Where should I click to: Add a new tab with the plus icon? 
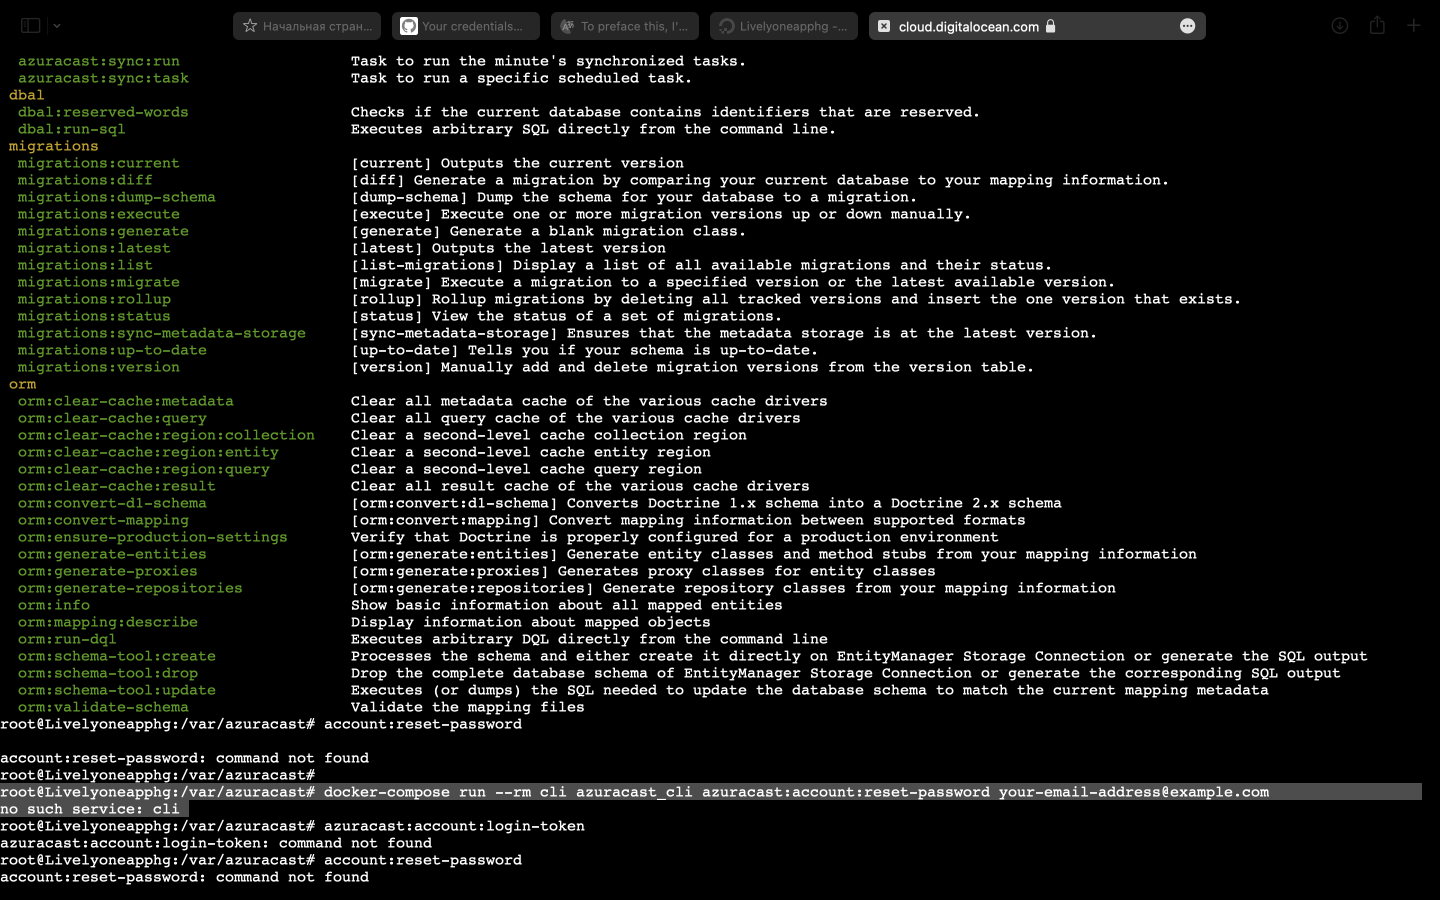point(1414,26)
